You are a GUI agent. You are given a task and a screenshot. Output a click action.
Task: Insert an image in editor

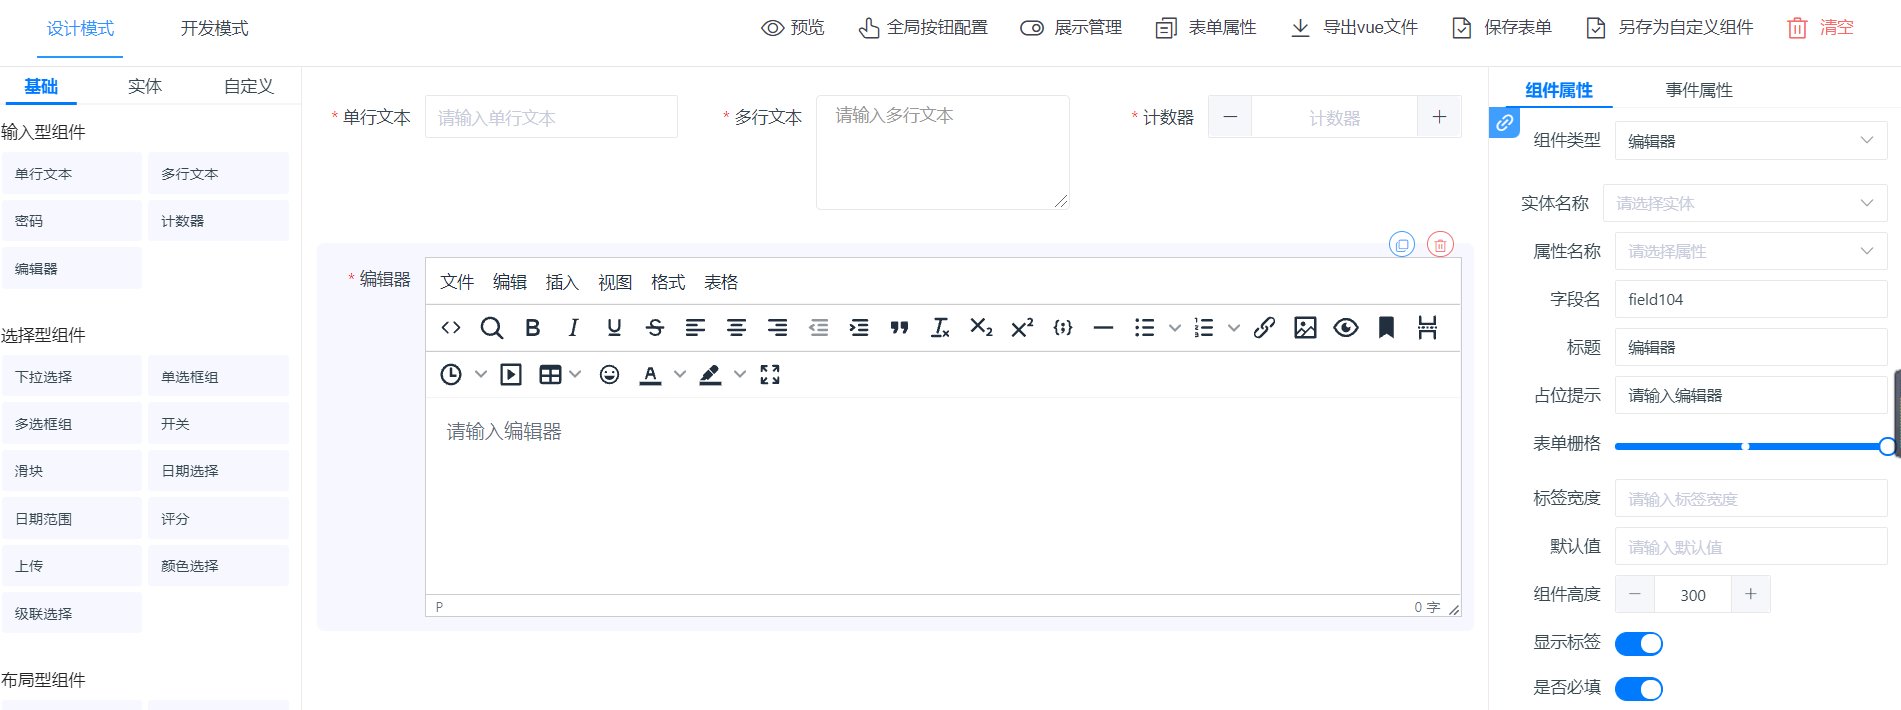pos(1305,328)
